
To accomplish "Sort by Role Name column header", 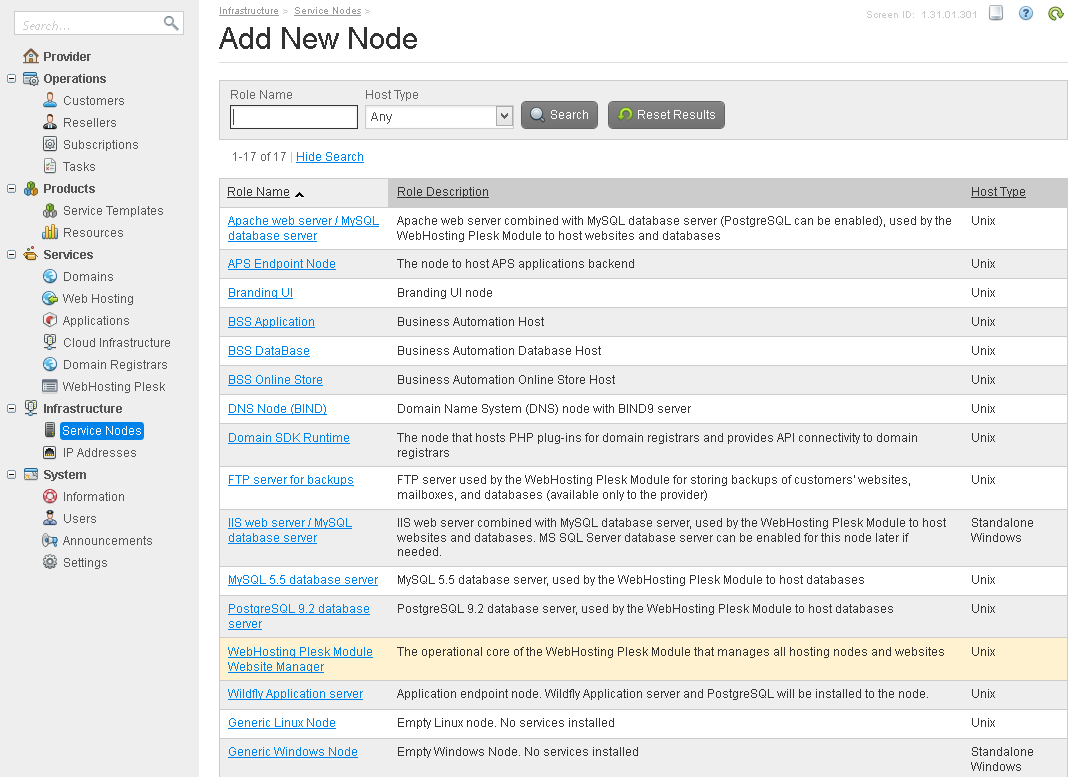I will pos(259,192).
